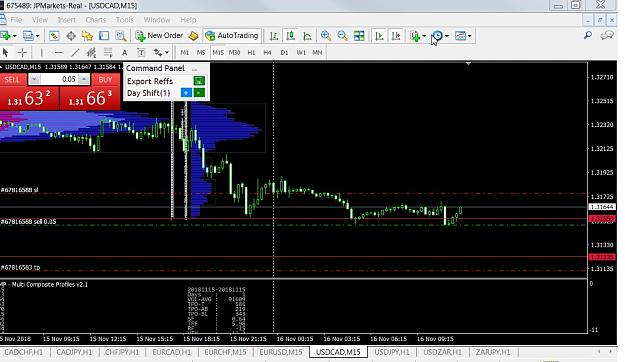Select the Text 'A' tool
Image resolution: width=625 pixels, height=362 pixels.
pos(124,52)
